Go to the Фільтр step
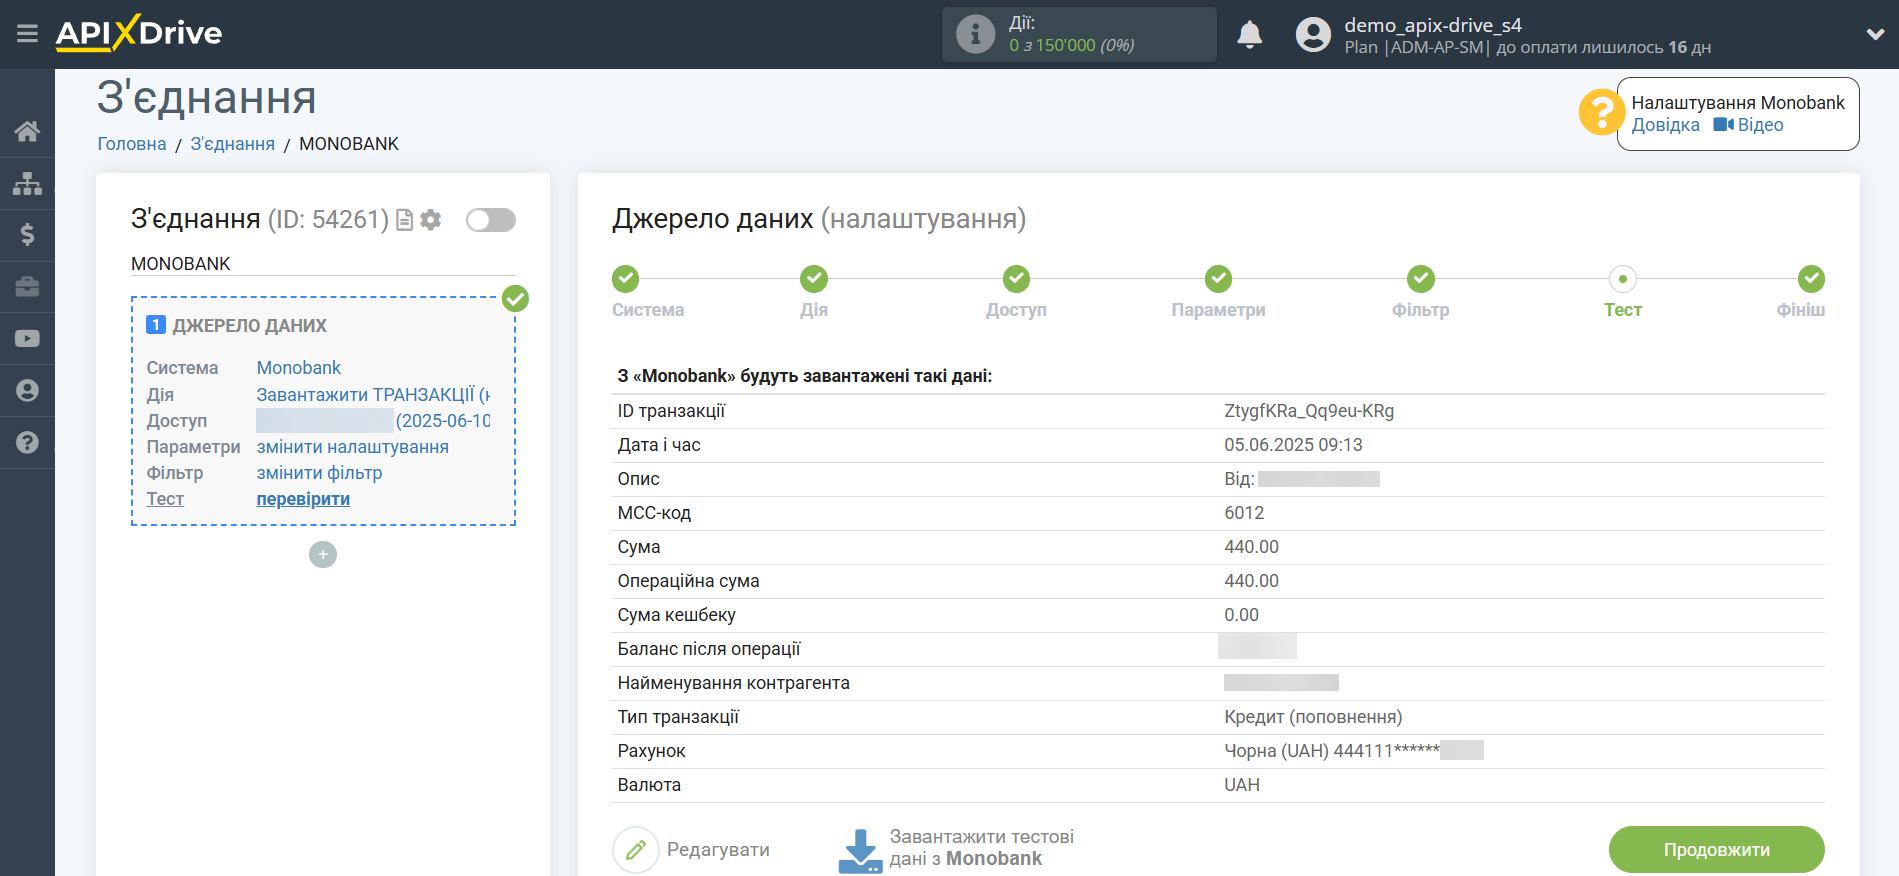The width and height of the screenshot is (1899, 876). (x=1421, y=279)
